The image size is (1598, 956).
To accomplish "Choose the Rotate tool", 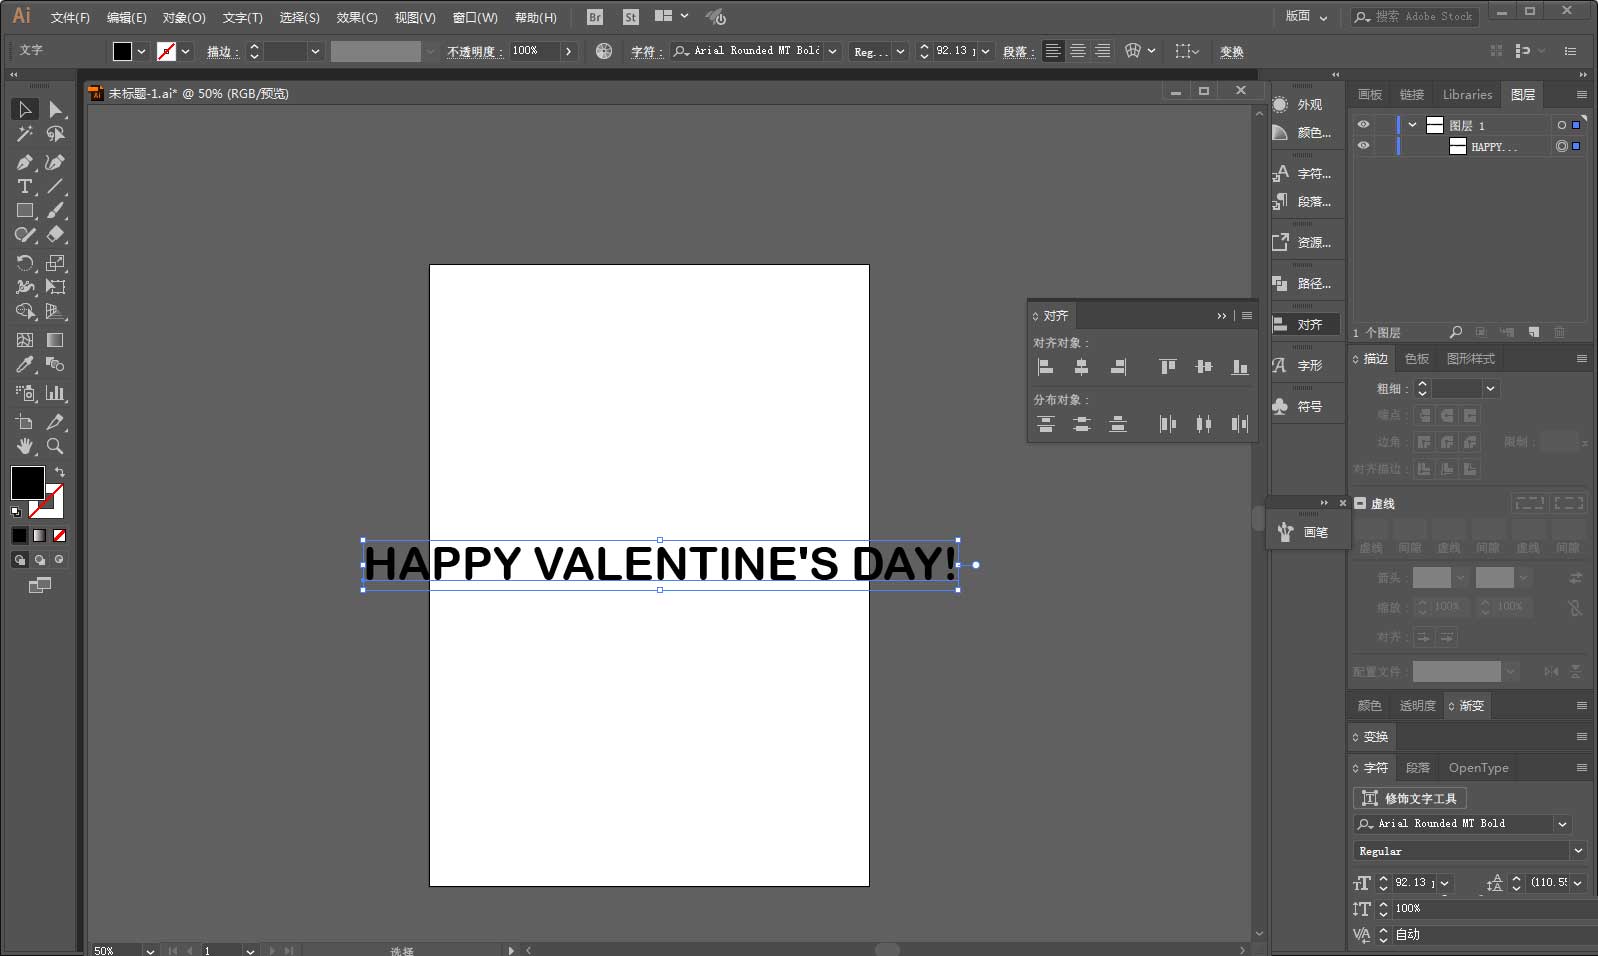I will click(25, 263).
